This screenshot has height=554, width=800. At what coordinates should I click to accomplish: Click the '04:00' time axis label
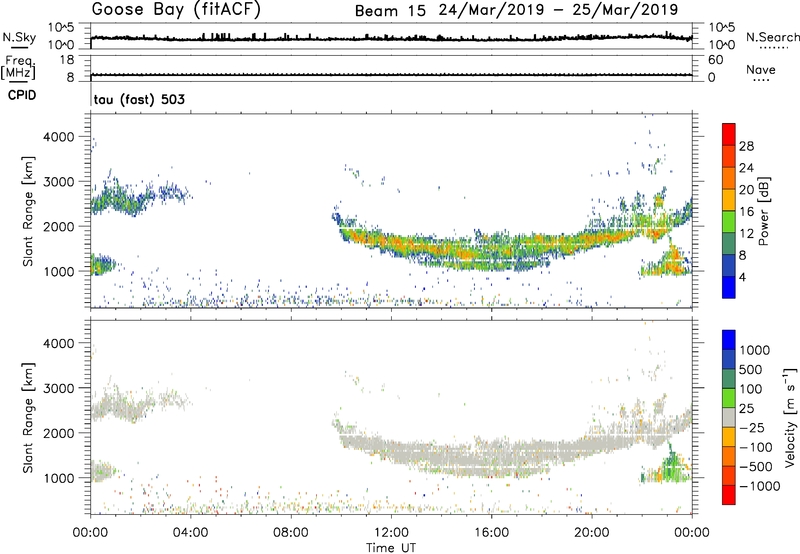[191, 533]
